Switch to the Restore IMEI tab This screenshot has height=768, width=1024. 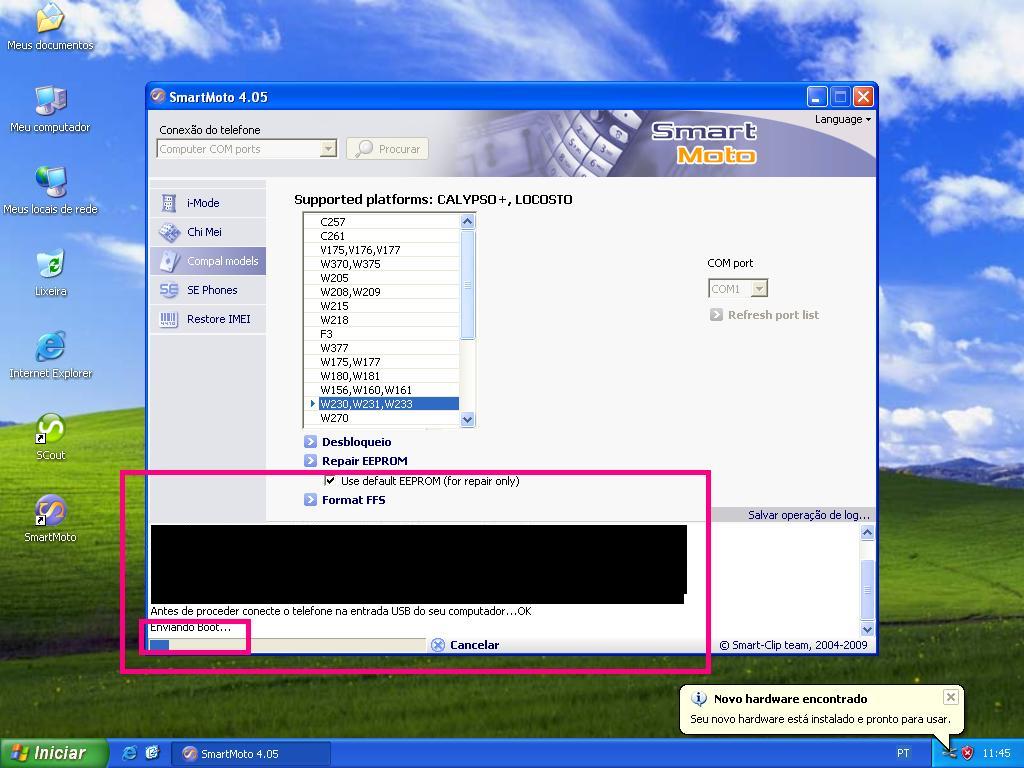[x=208, y=319]
